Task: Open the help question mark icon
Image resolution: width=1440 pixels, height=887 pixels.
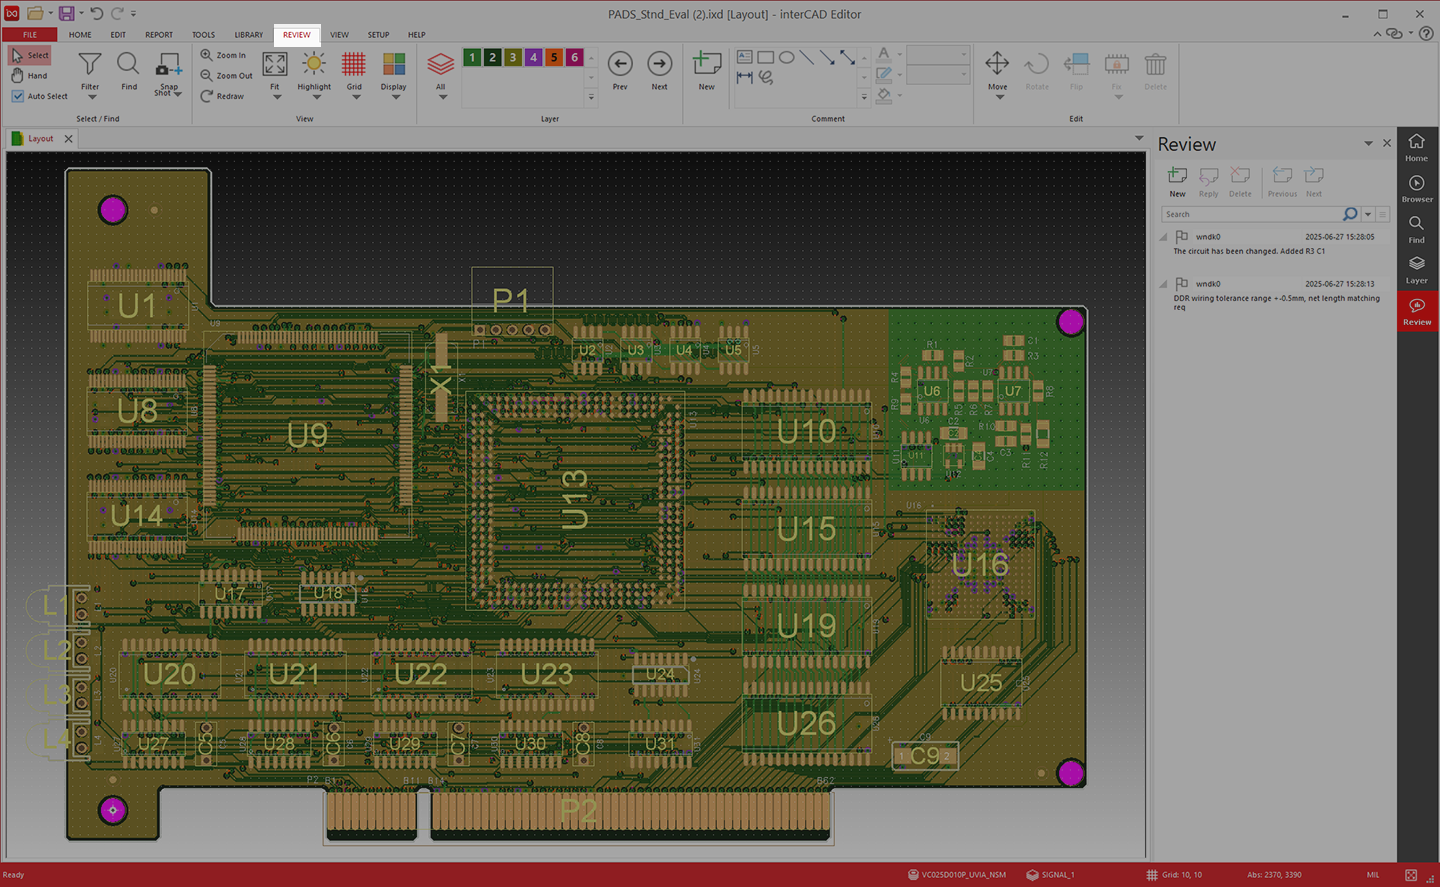Action: click(1426, 34)
